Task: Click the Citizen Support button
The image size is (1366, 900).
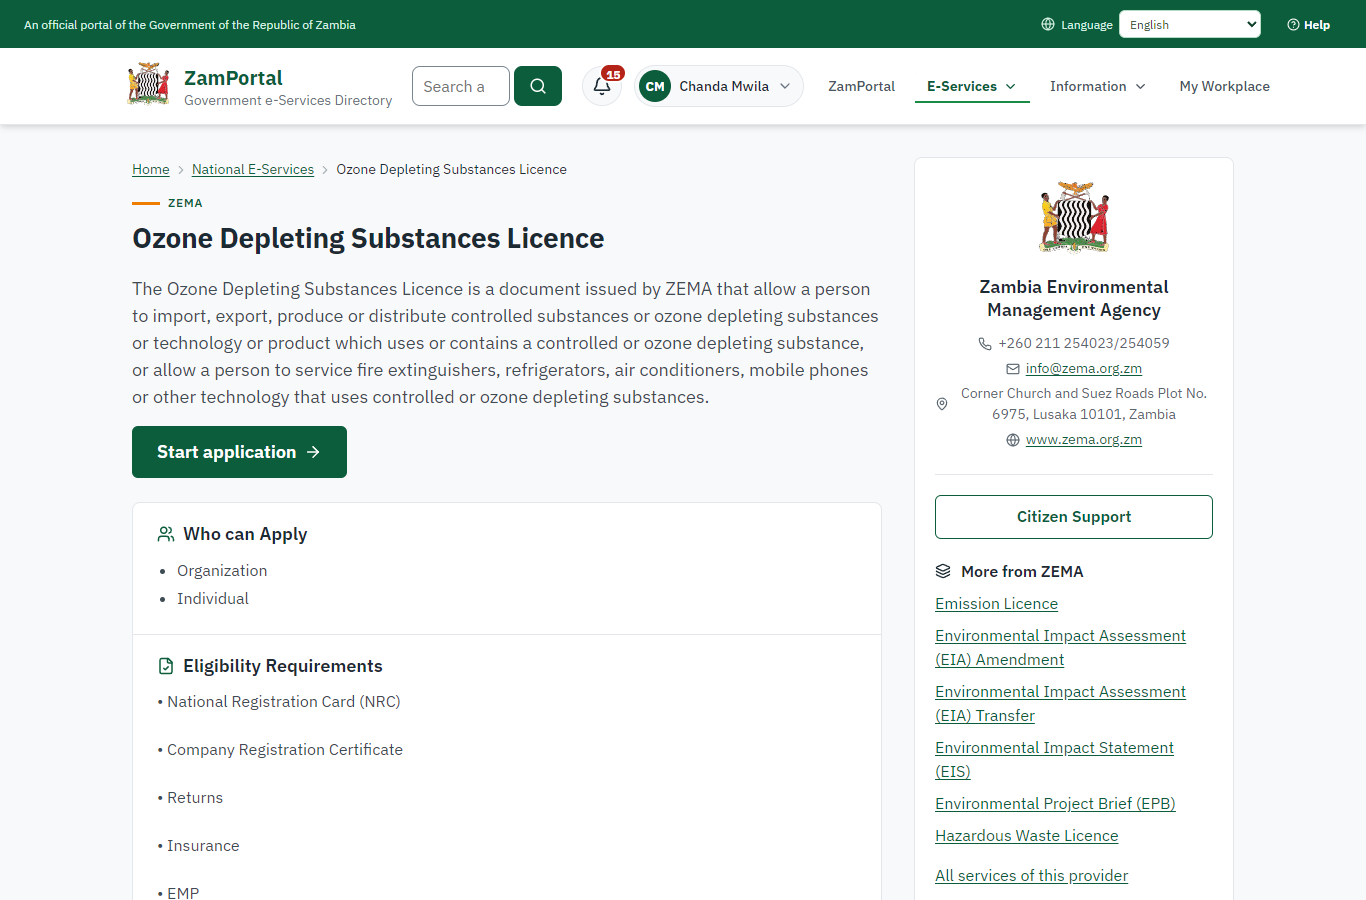Action: pyautogui.click(x=1074, y=517)
